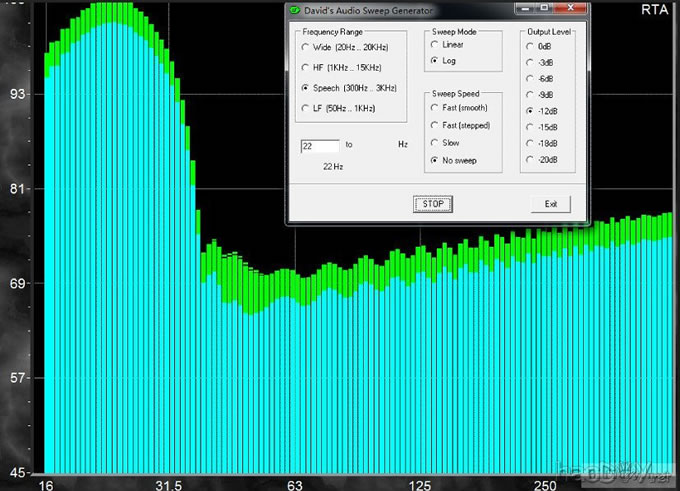Set output level to -6dB
Screen dimensions: 680x491
point(530,78)
